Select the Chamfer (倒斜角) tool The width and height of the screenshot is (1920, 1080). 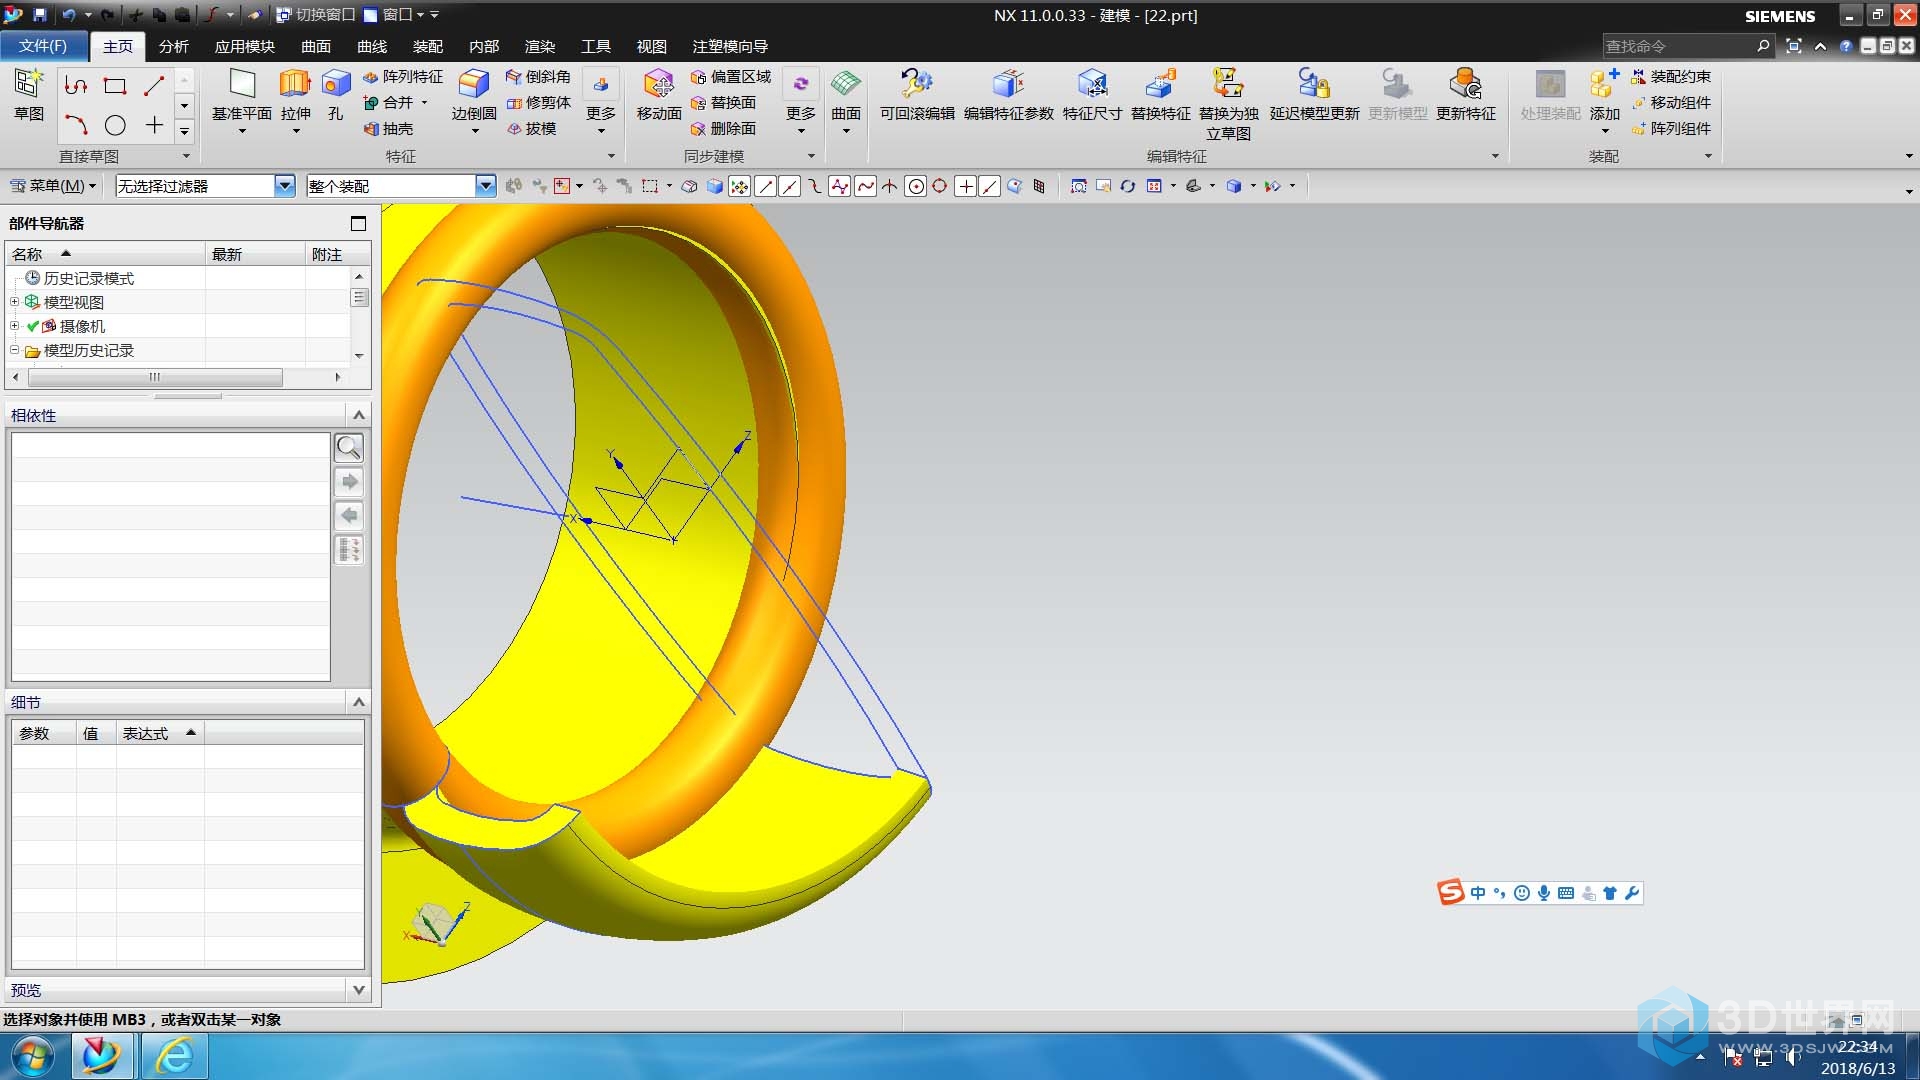click(538, 77)
